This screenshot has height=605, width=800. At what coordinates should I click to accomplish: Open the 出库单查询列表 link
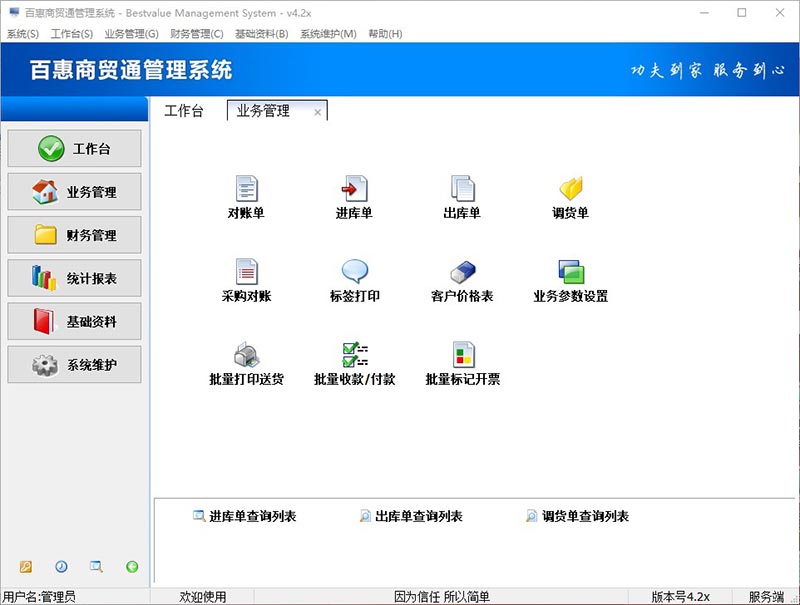click(418, 517)
